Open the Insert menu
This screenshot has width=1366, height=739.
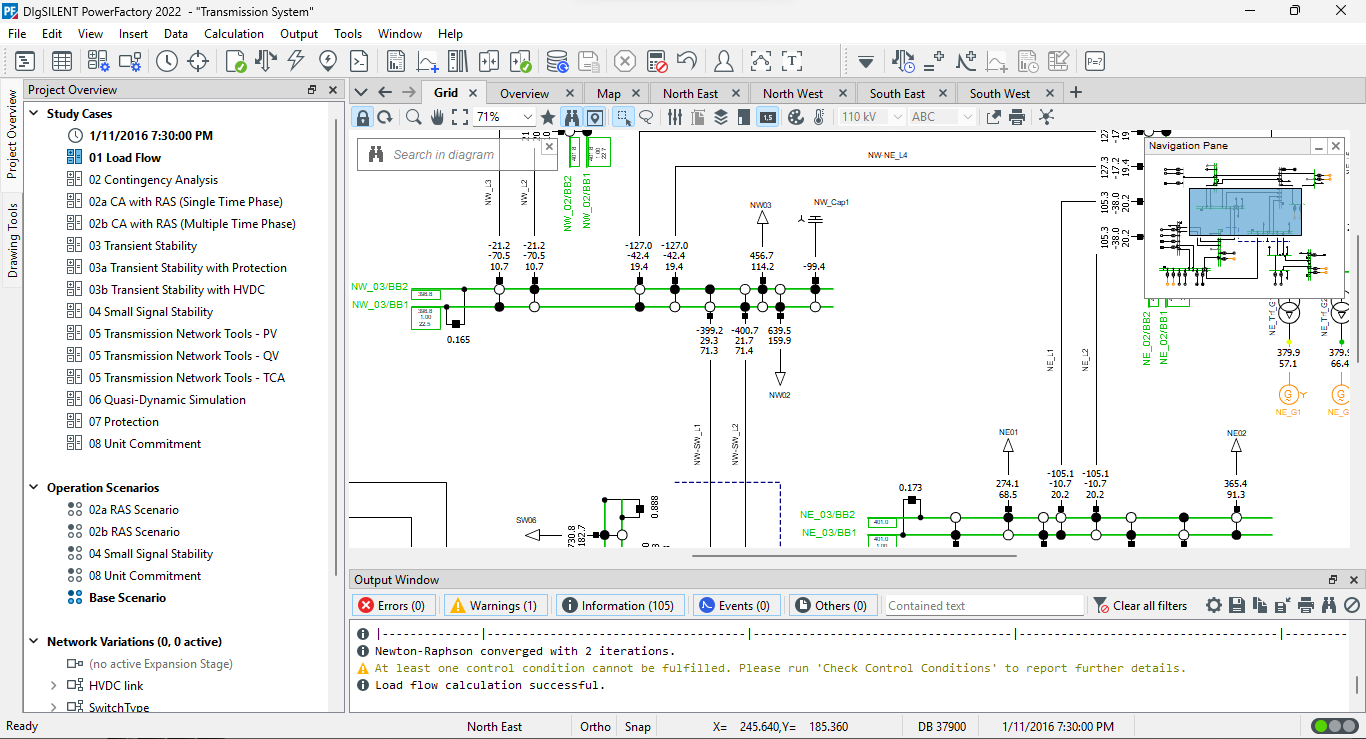point(133,33)
